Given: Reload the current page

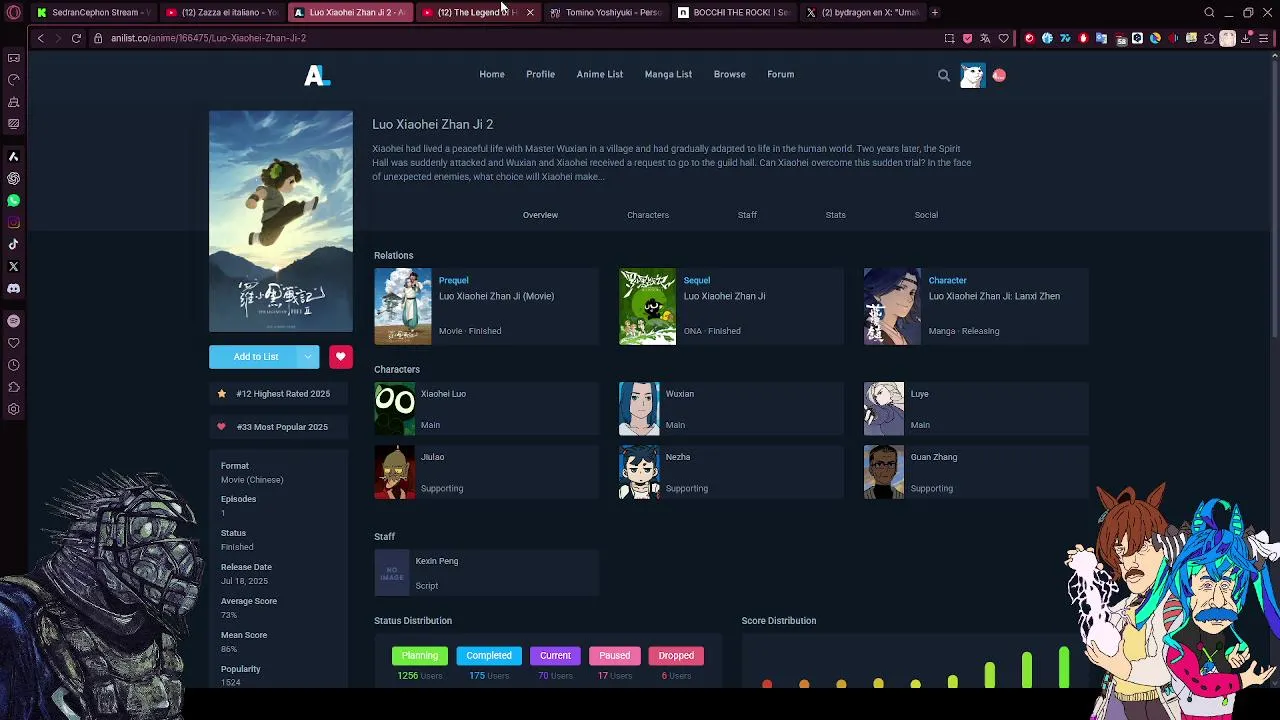Looking at the screenshot, I should click(76, 38).
